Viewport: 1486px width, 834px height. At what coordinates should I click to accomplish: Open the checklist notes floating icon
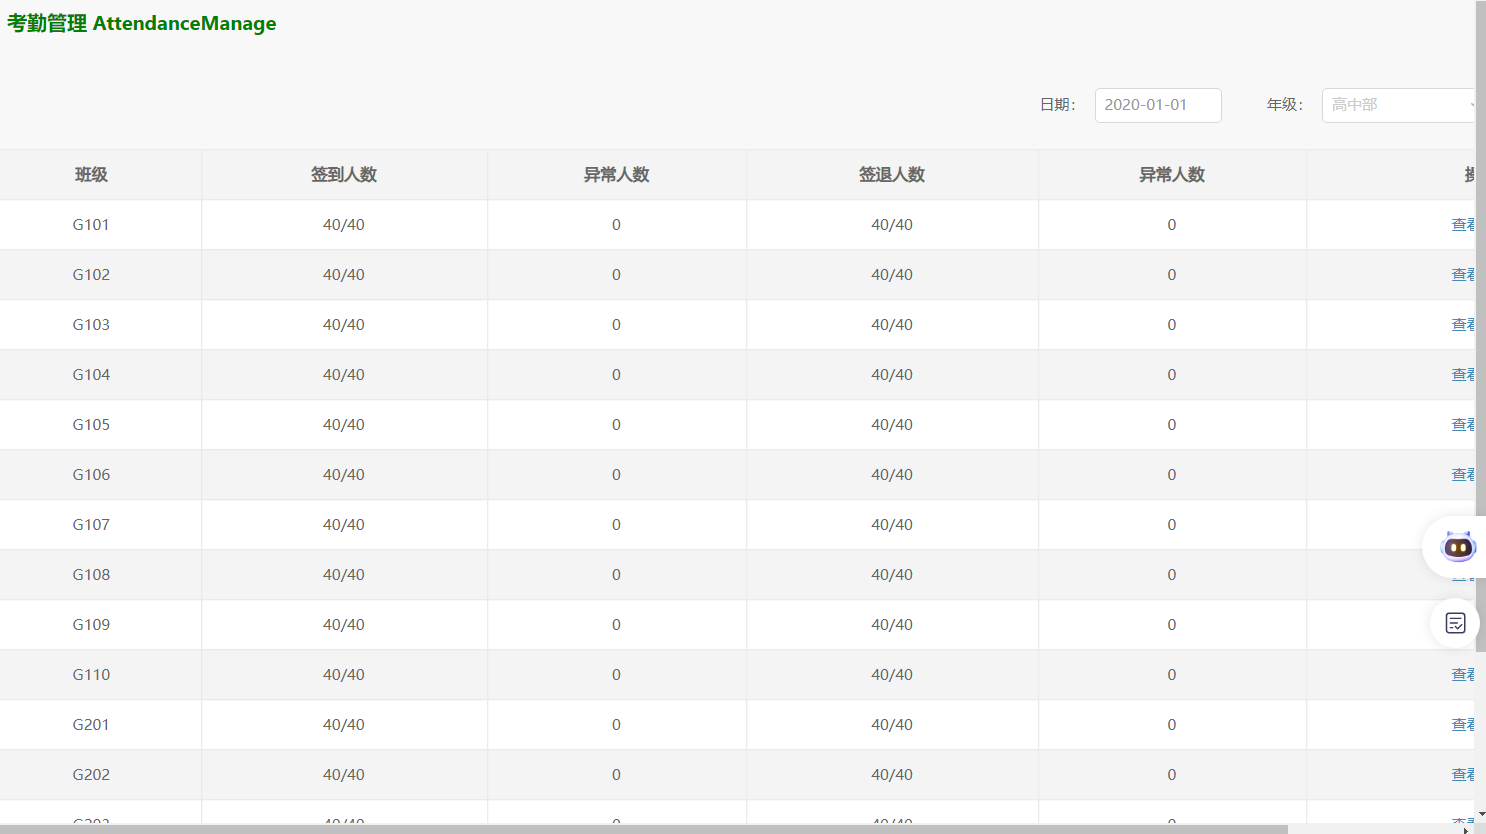tap(1455, 623)
